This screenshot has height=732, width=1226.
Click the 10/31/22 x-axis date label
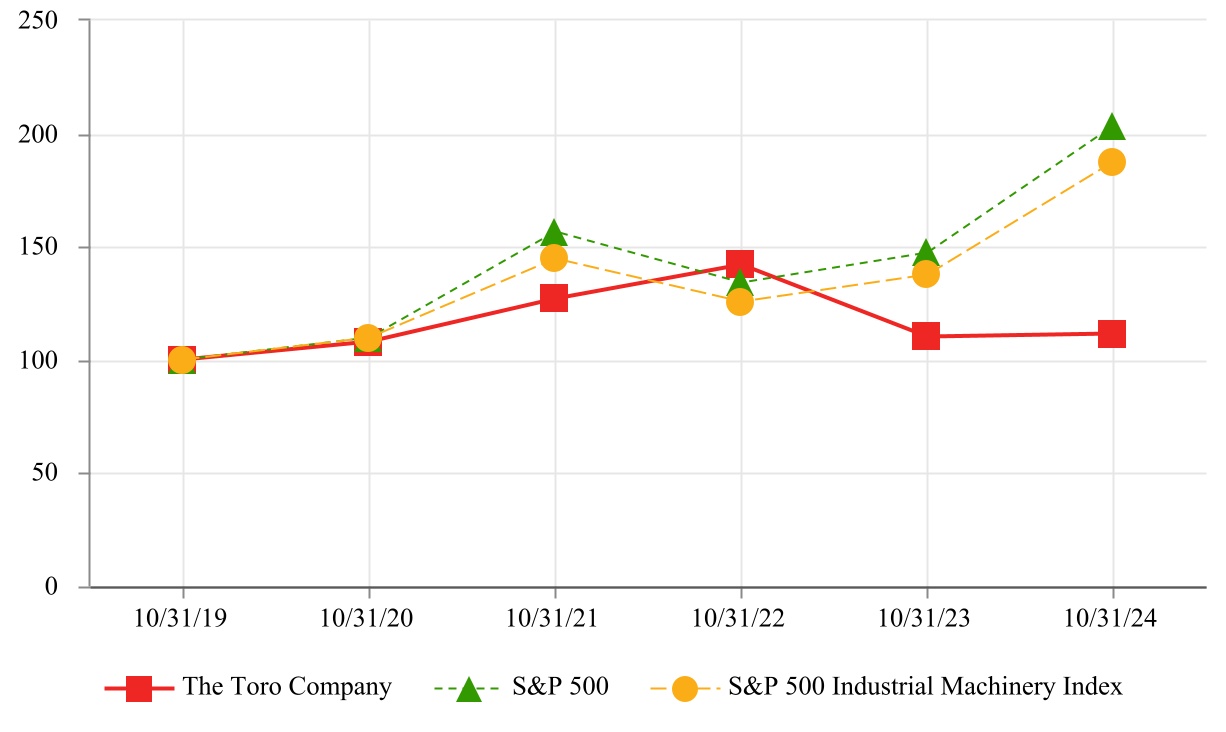[x=740, y=619]
